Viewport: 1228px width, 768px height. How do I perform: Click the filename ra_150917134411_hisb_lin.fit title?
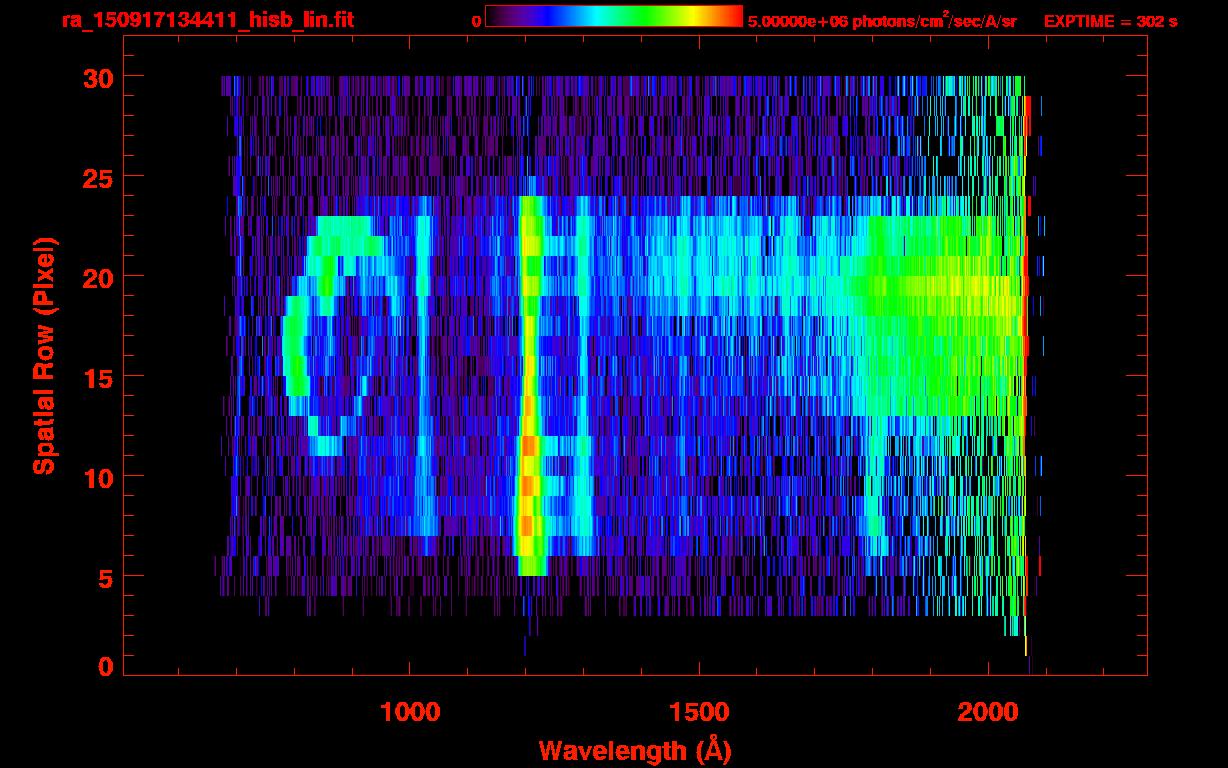click(x=207, y=20)
